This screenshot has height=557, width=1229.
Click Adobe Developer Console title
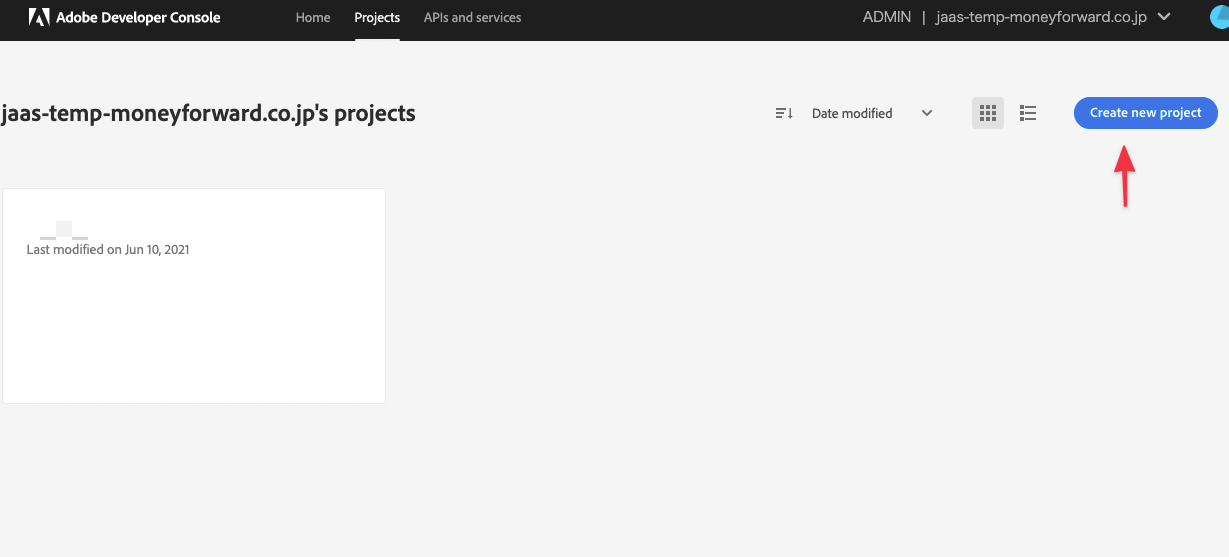[138, 18]
